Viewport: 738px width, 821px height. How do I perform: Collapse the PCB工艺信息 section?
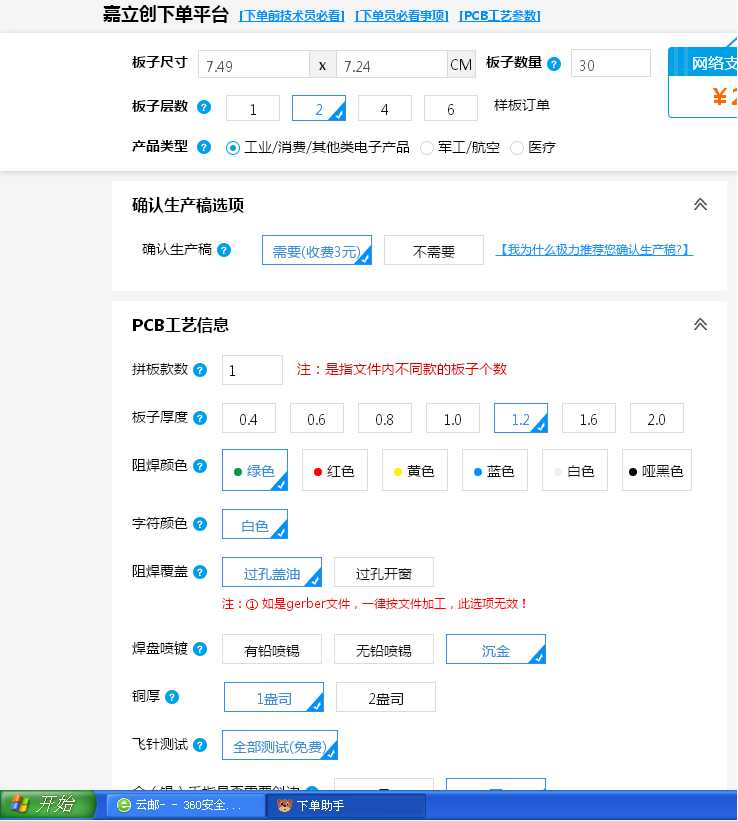tap(700, 325)
